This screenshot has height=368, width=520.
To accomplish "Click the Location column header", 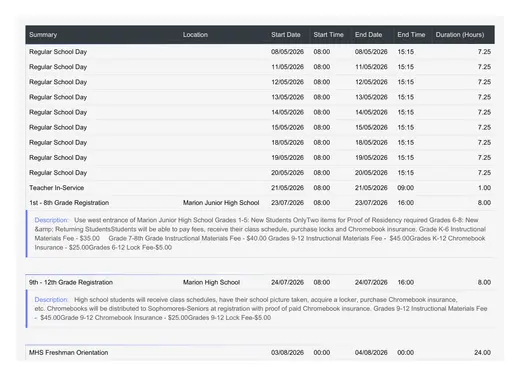I will [195, 35].
